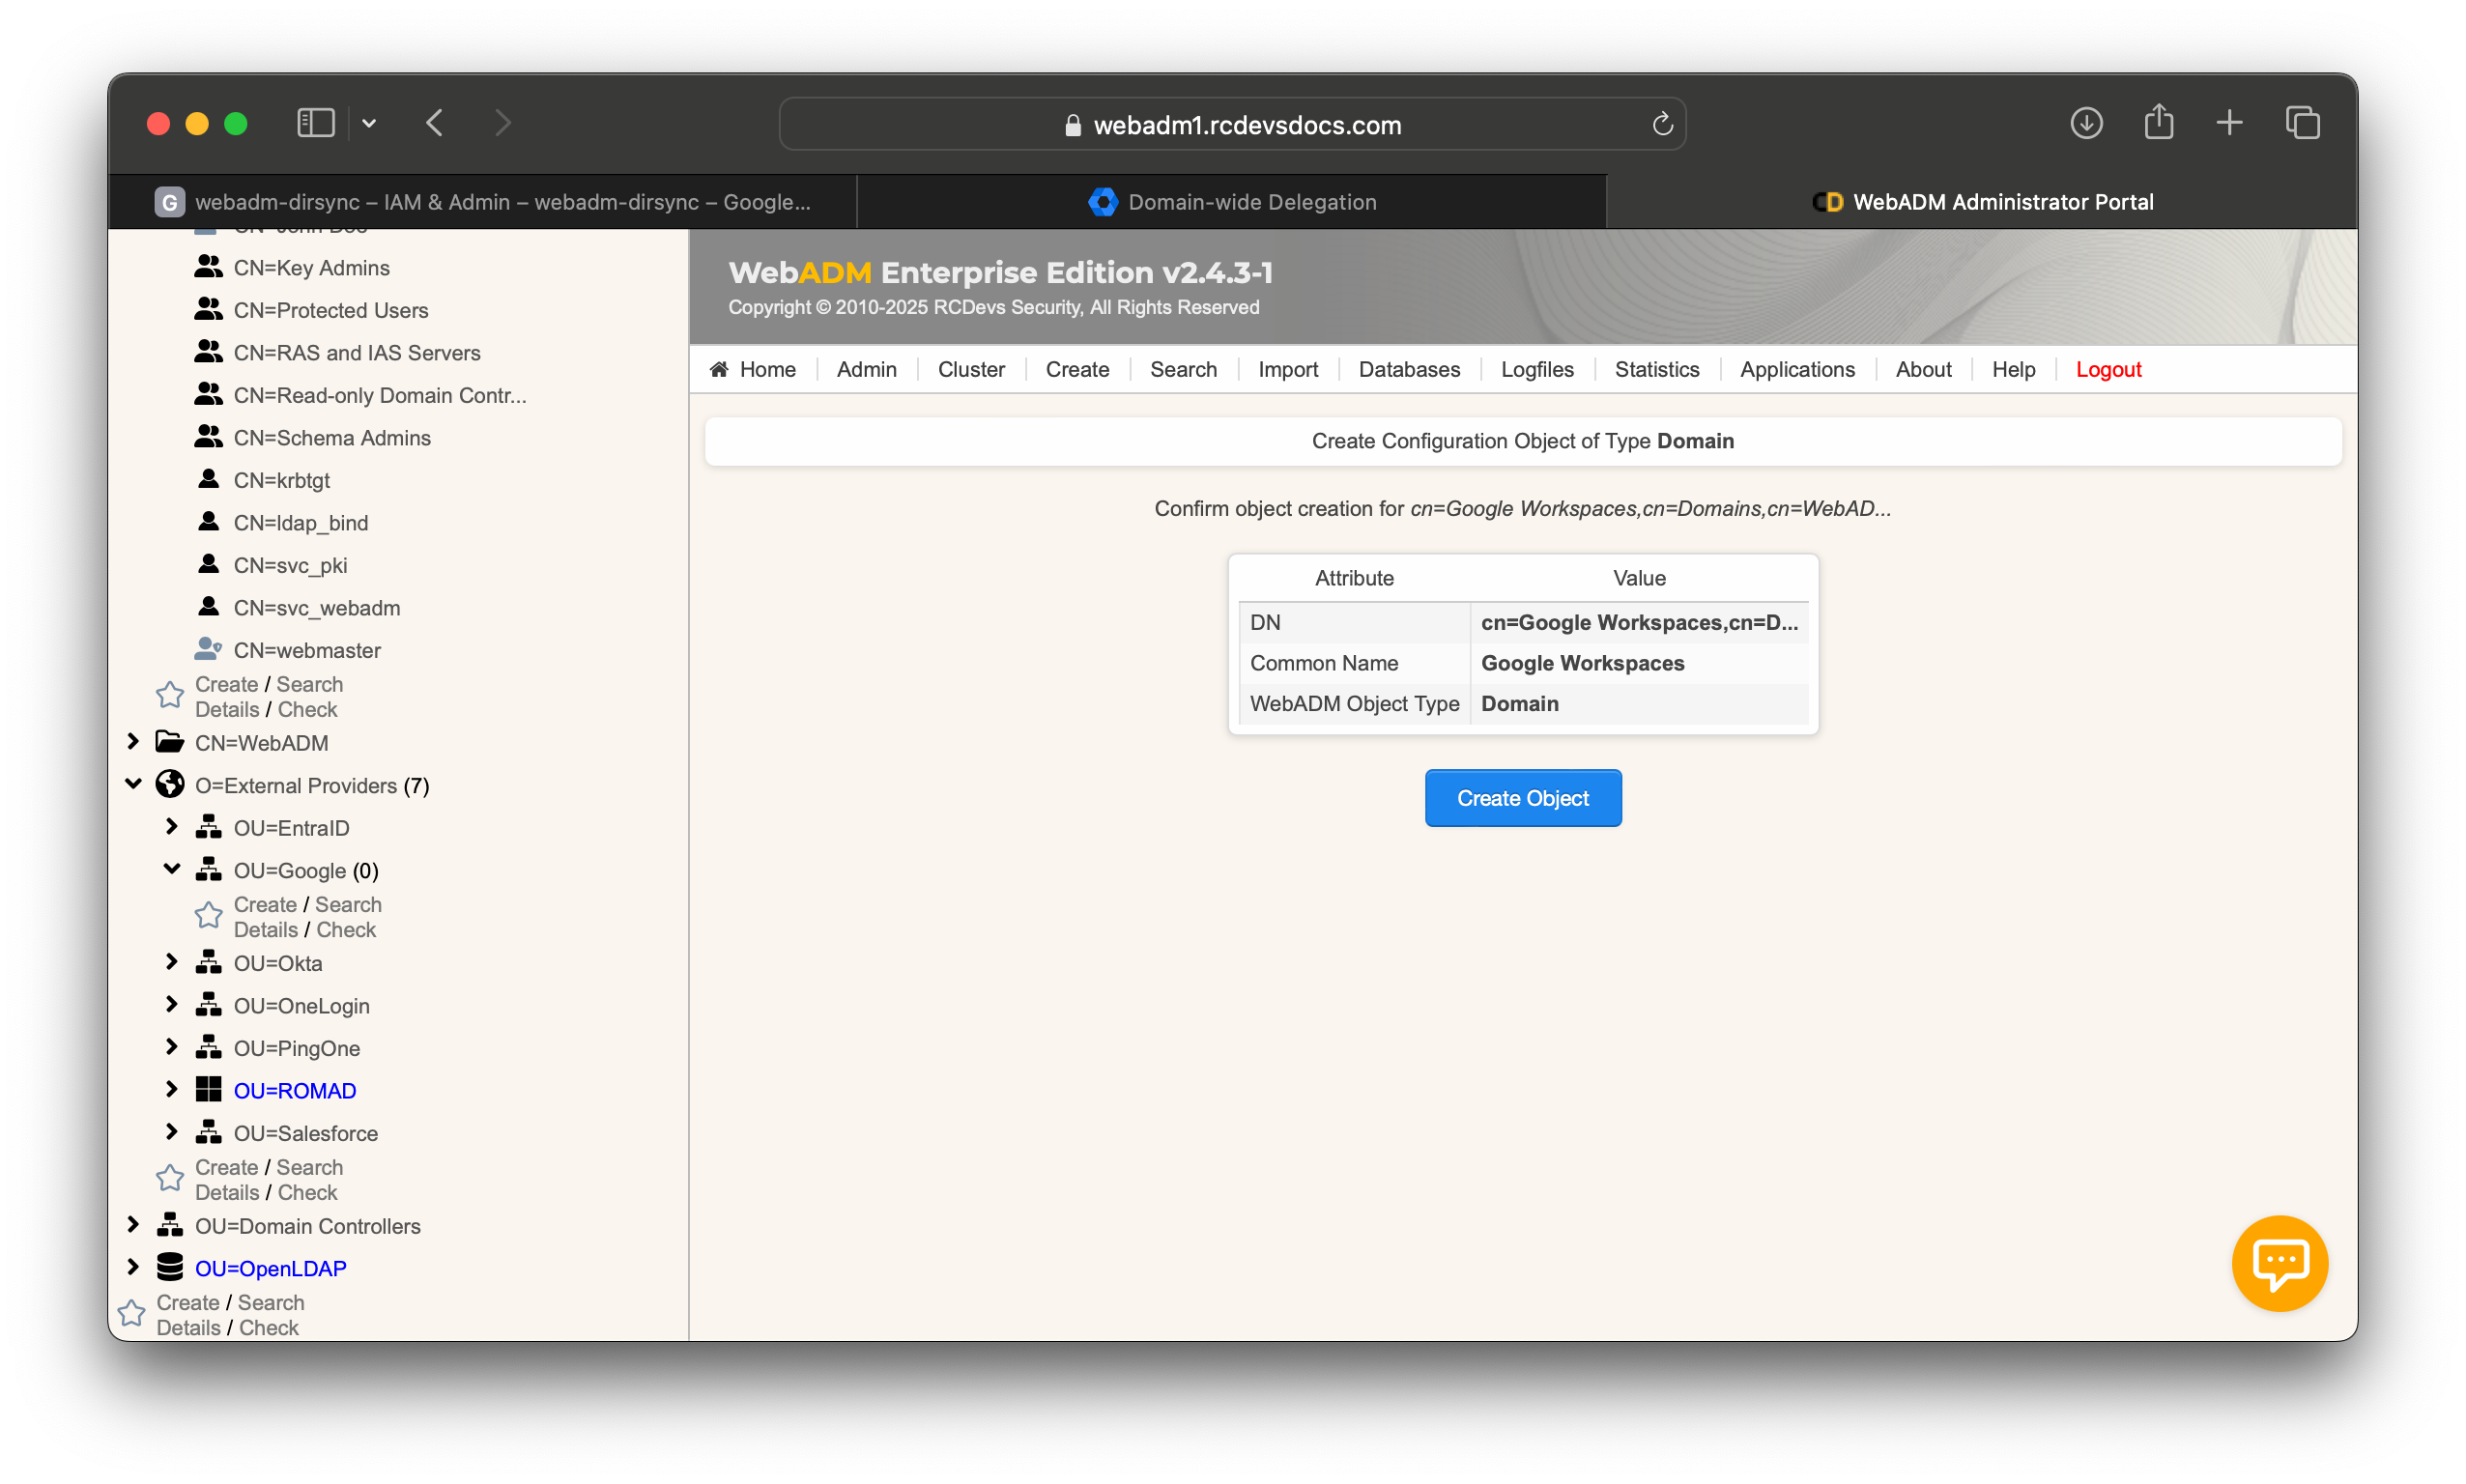This screenshot has height=1484, width=2466.
Task: Click the OU=Google organization icon
Action: [208, 870]
